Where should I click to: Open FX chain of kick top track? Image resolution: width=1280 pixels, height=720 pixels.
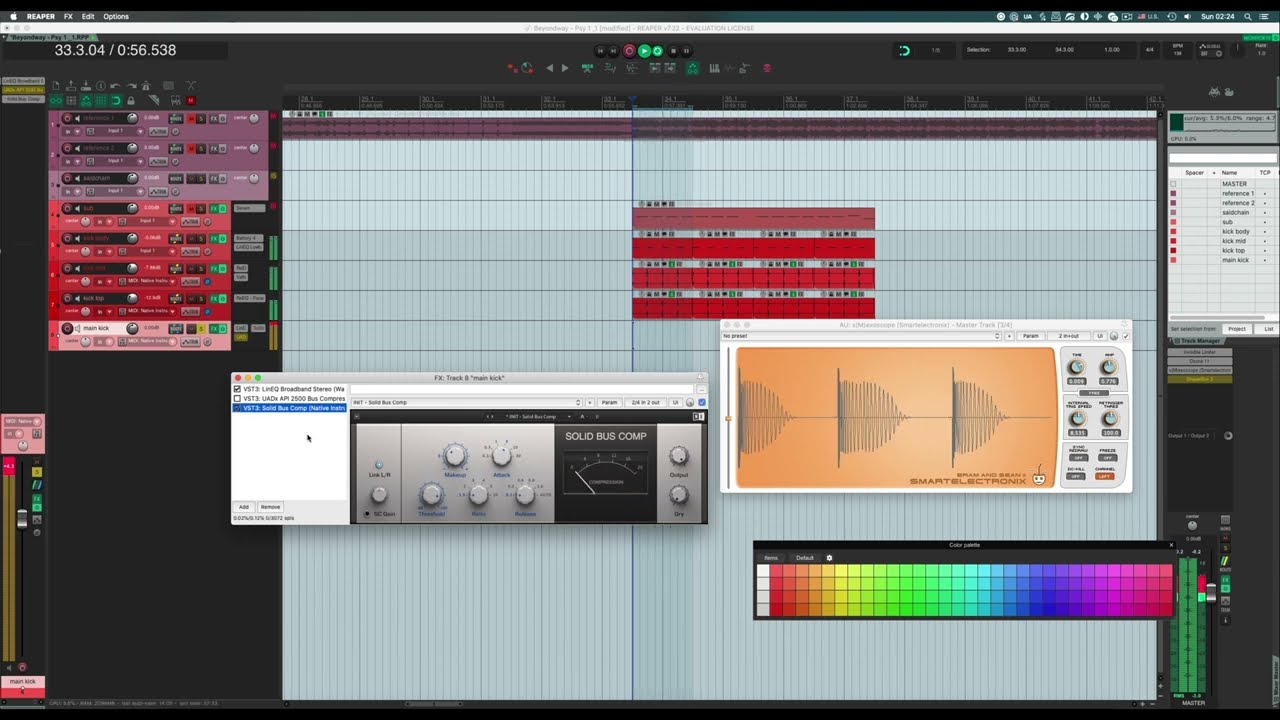214,298
